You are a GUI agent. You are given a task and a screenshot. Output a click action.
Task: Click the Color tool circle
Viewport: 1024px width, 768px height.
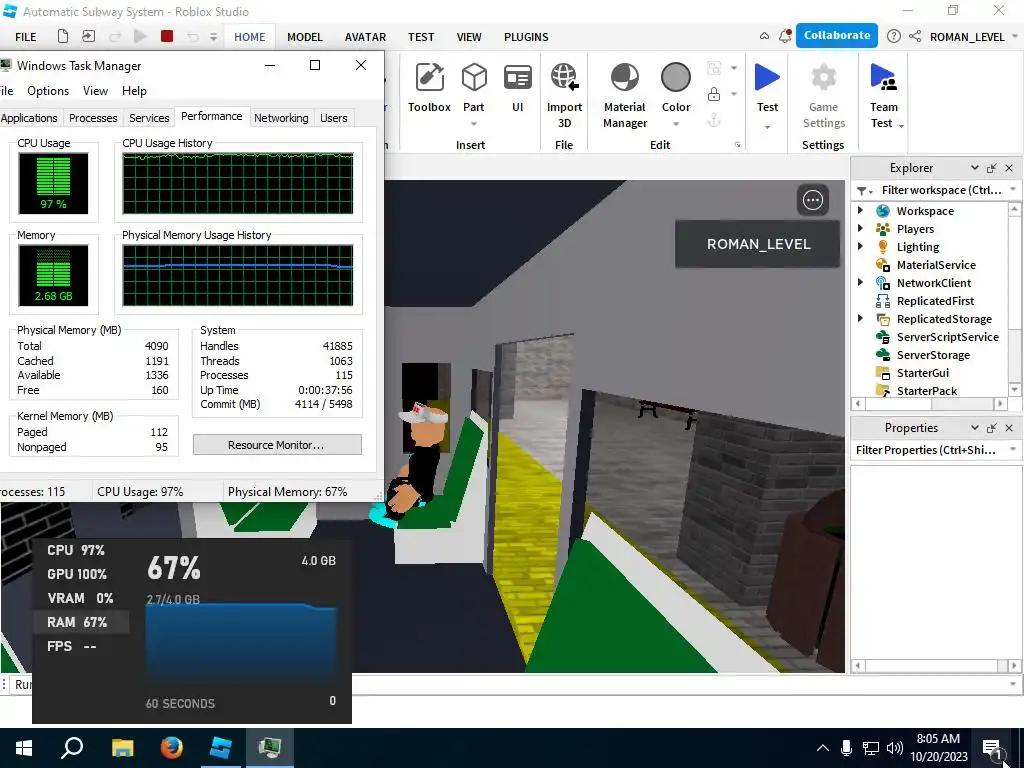pyautogui.click(x=676, y=78)
